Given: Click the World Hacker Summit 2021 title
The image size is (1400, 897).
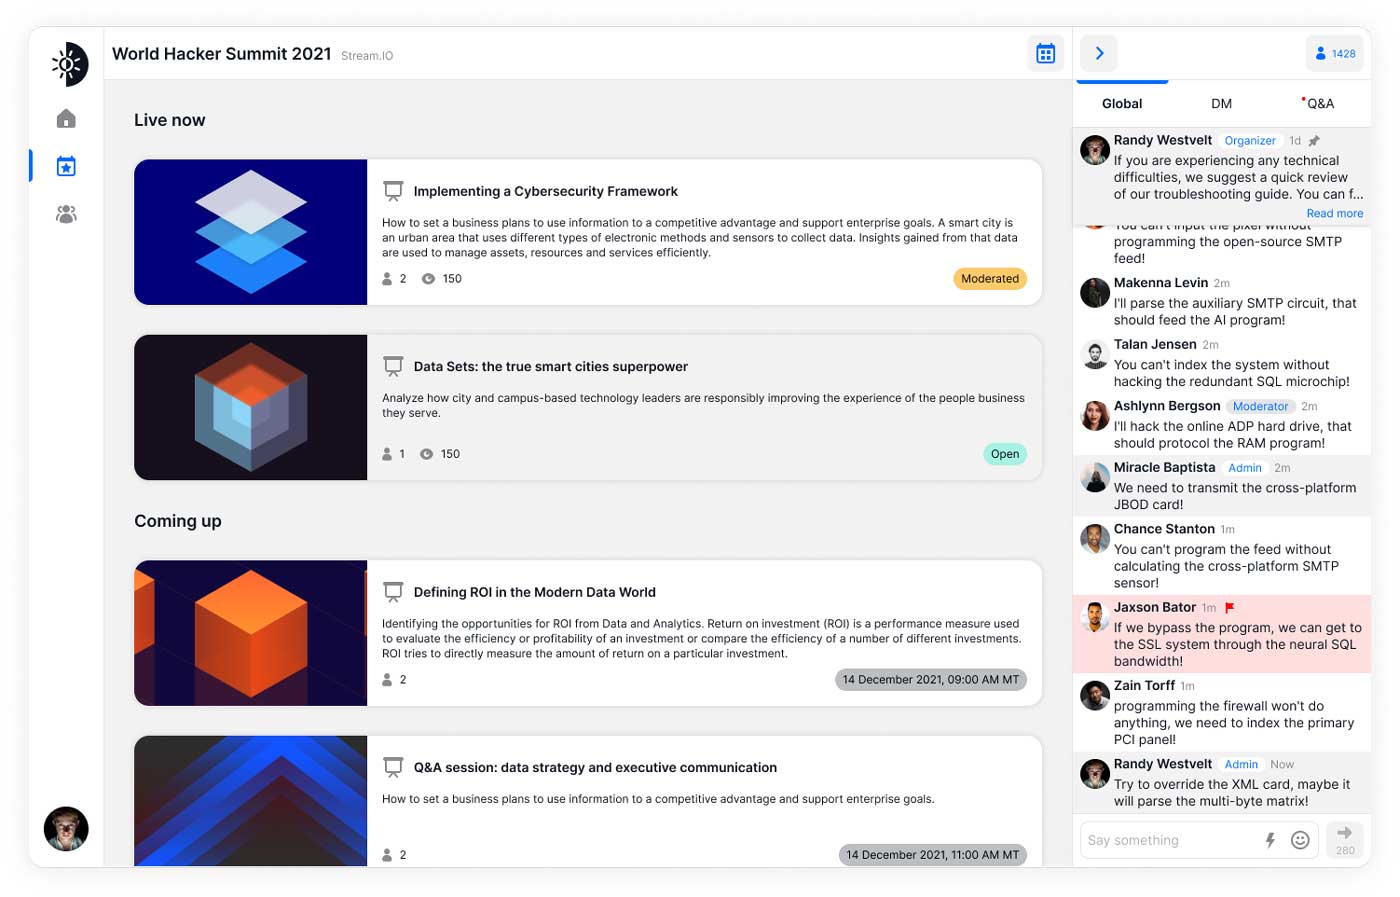Looking at the screenshot, I should point(221,54).
